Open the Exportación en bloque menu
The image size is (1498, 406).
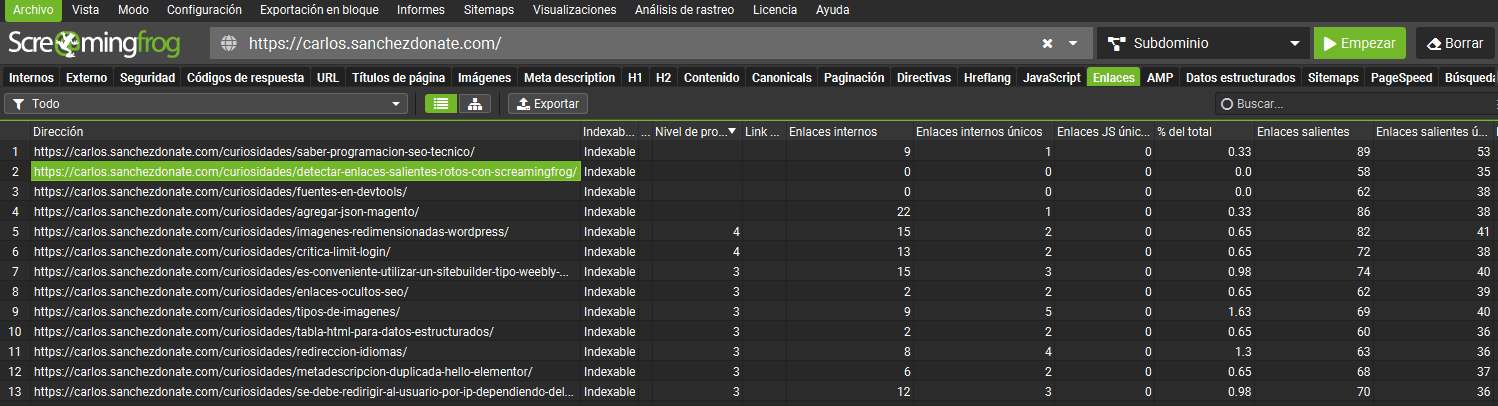(319, 10)
